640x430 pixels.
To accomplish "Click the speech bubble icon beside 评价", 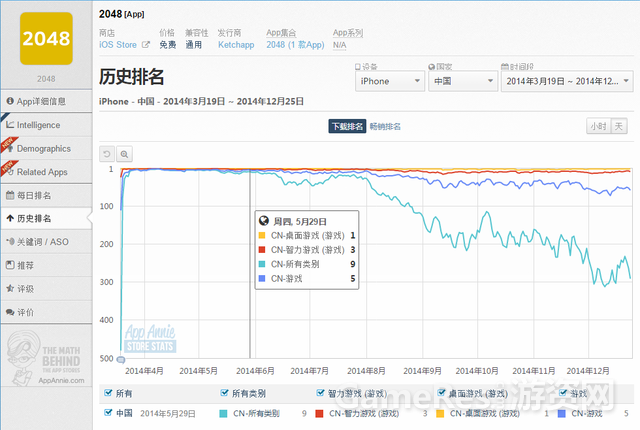I will [10, 312].
